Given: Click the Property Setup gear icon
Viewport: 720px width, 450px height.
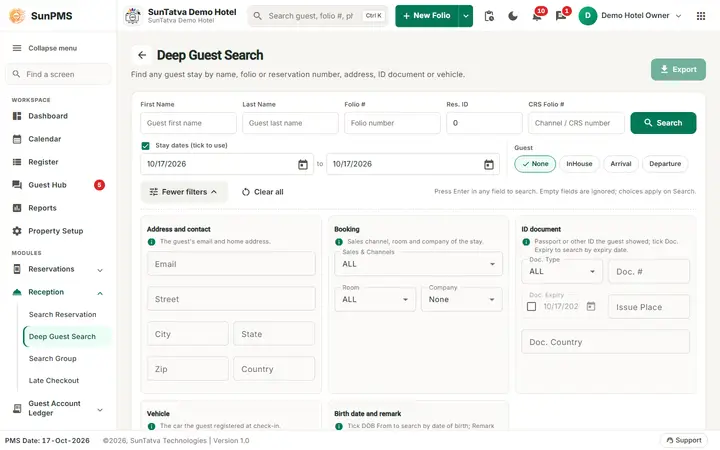Looking at the screenshot, I should coord(17,231).
